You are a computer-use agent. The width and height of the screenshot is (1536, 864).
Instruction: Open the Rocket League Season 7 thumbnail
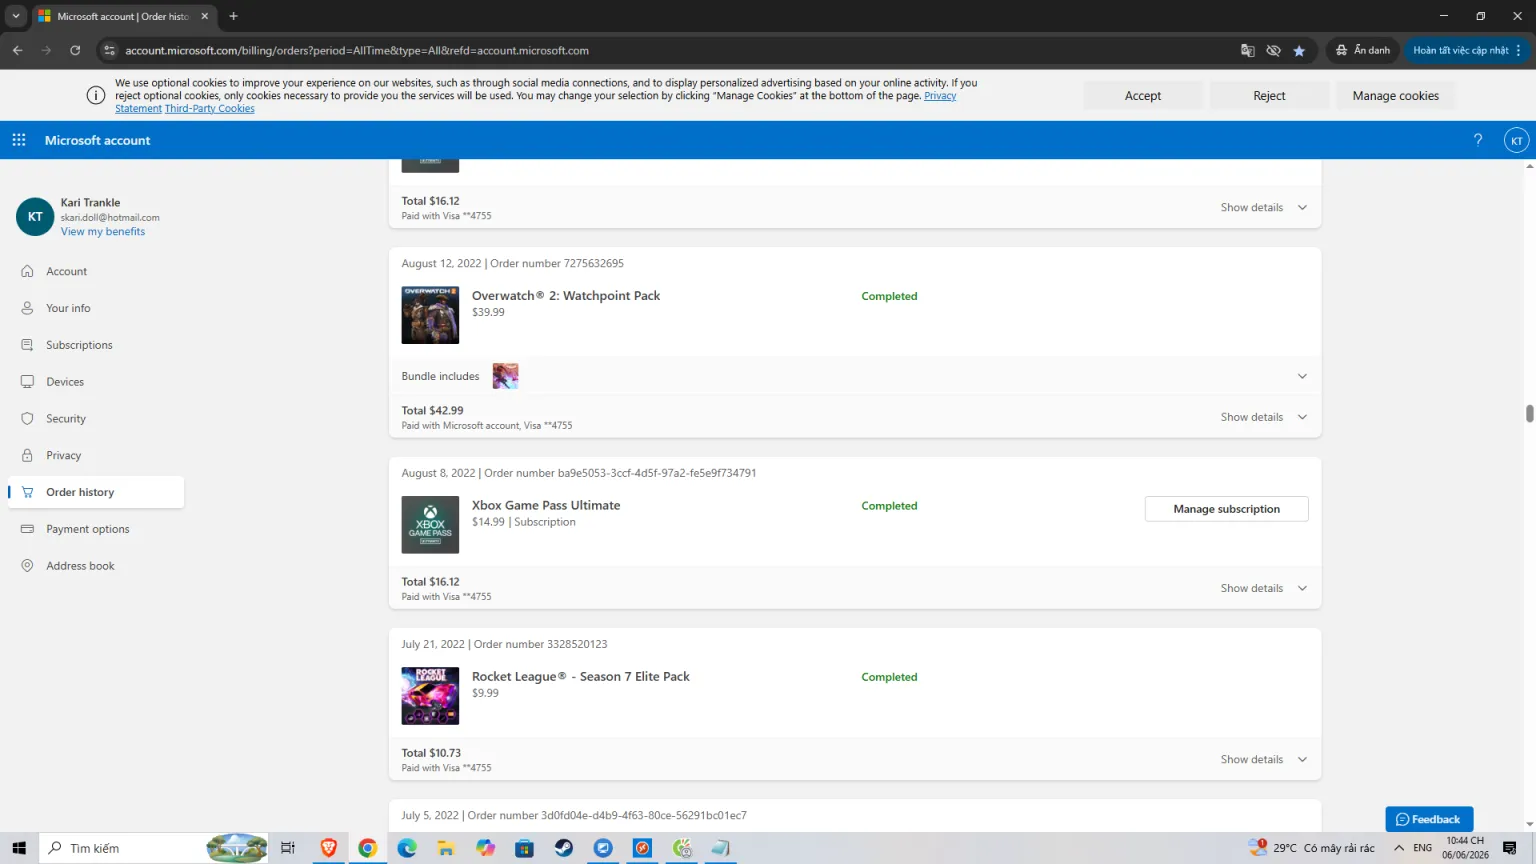(430, 696)
